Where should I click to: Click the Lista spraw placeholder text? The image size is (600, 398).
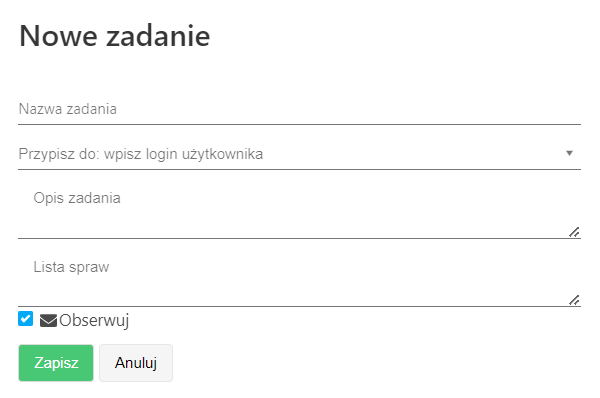(71, 267)
